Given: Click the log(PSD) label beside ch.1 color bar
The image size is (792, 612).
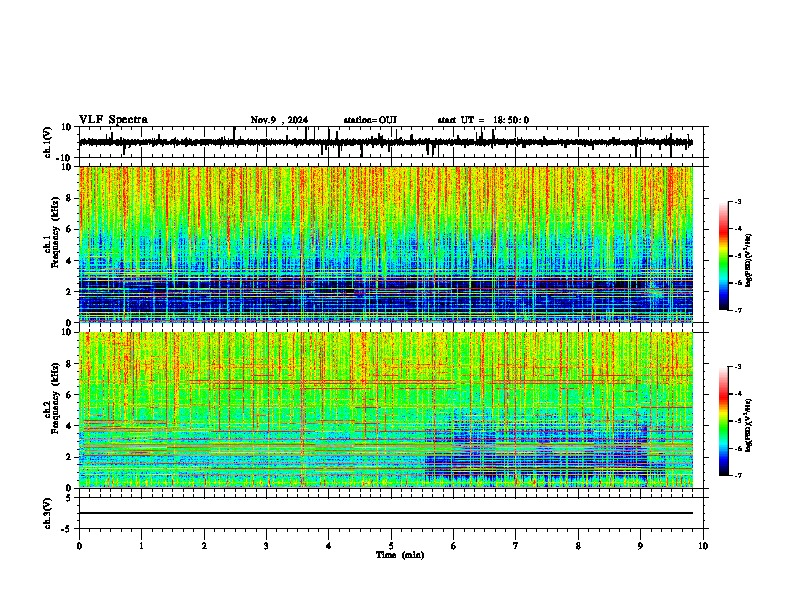Looking at the screenshot, I should pyautogui.click(x=749, y=261).
